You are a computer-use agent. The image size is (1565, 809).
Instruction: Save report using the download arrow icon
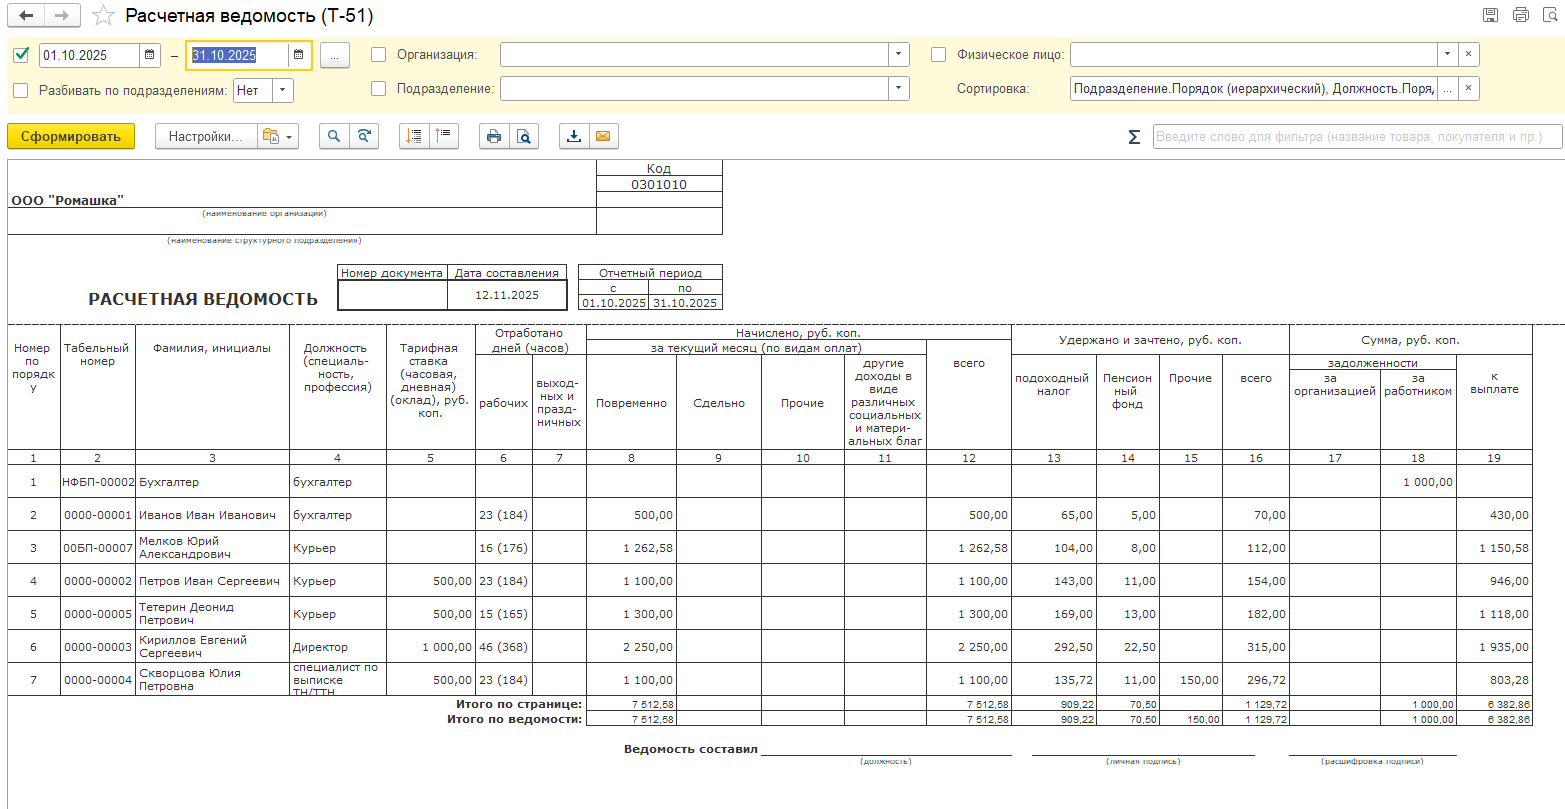click(574, 137)
